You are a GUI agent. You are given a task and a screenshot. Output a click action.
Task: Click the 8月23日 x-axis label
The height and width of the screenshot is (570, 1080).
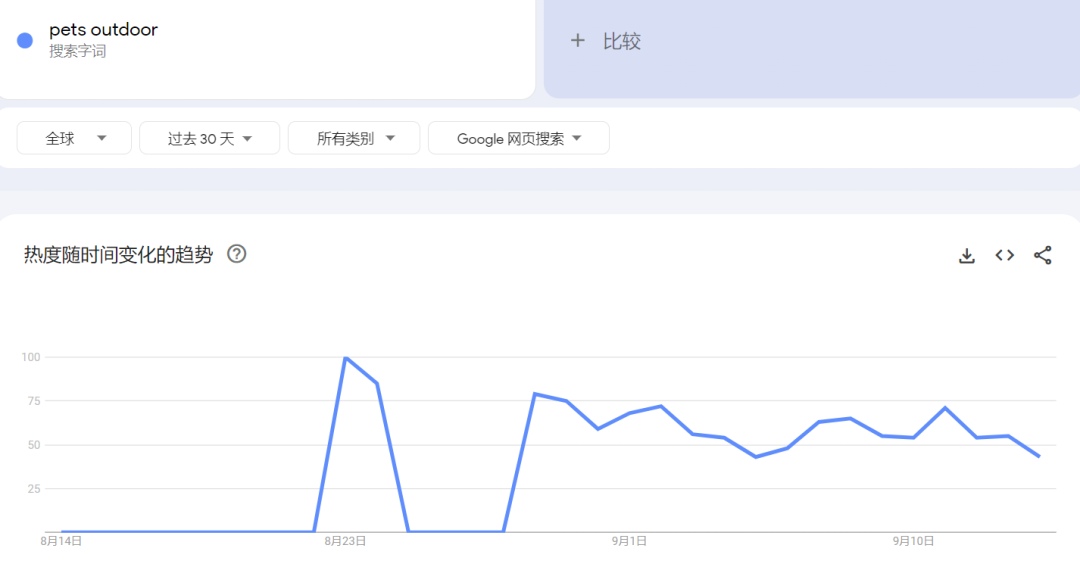pos(345,541)
